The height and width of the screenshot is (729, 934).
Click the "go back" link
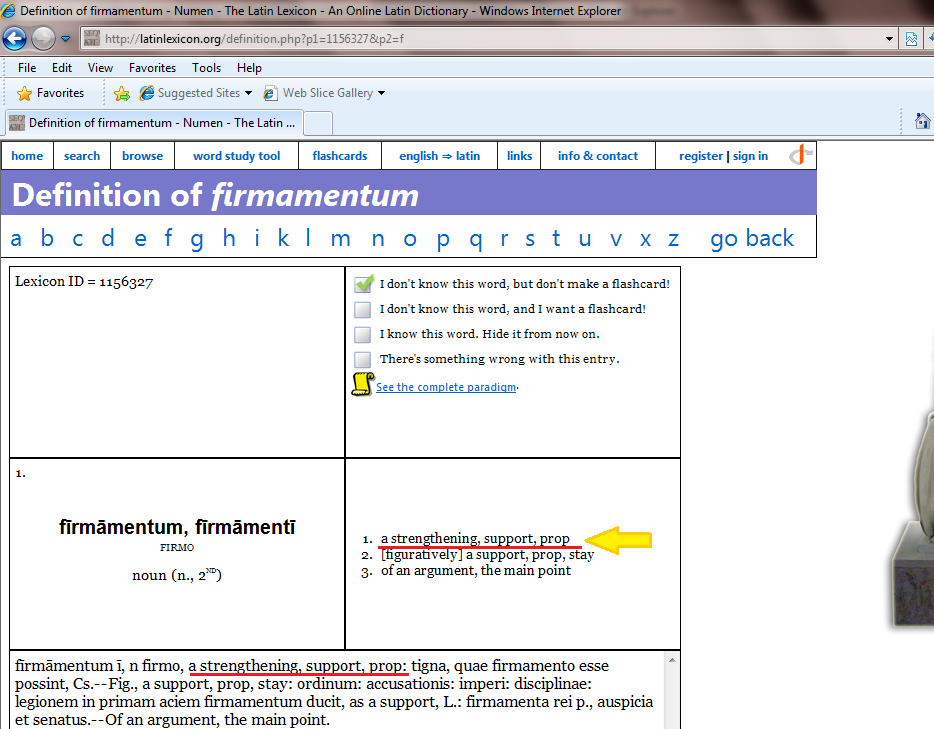[x=752, y=238]
